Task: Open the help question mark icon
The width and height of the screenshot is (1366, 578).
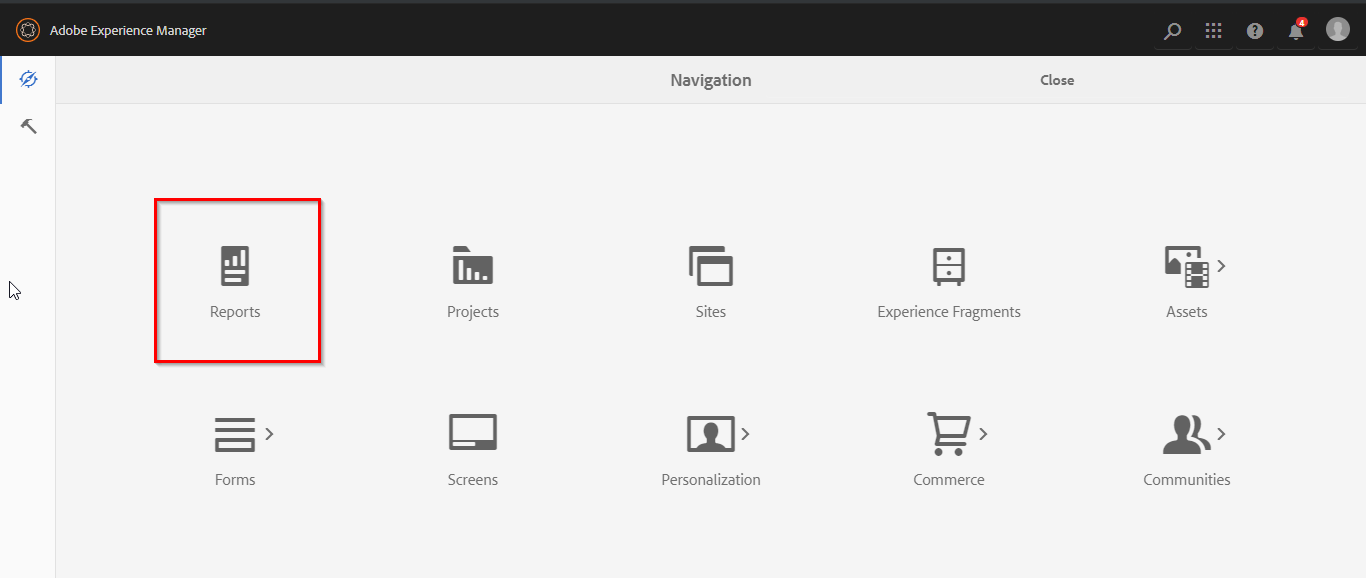Action: click(1255, 31)
